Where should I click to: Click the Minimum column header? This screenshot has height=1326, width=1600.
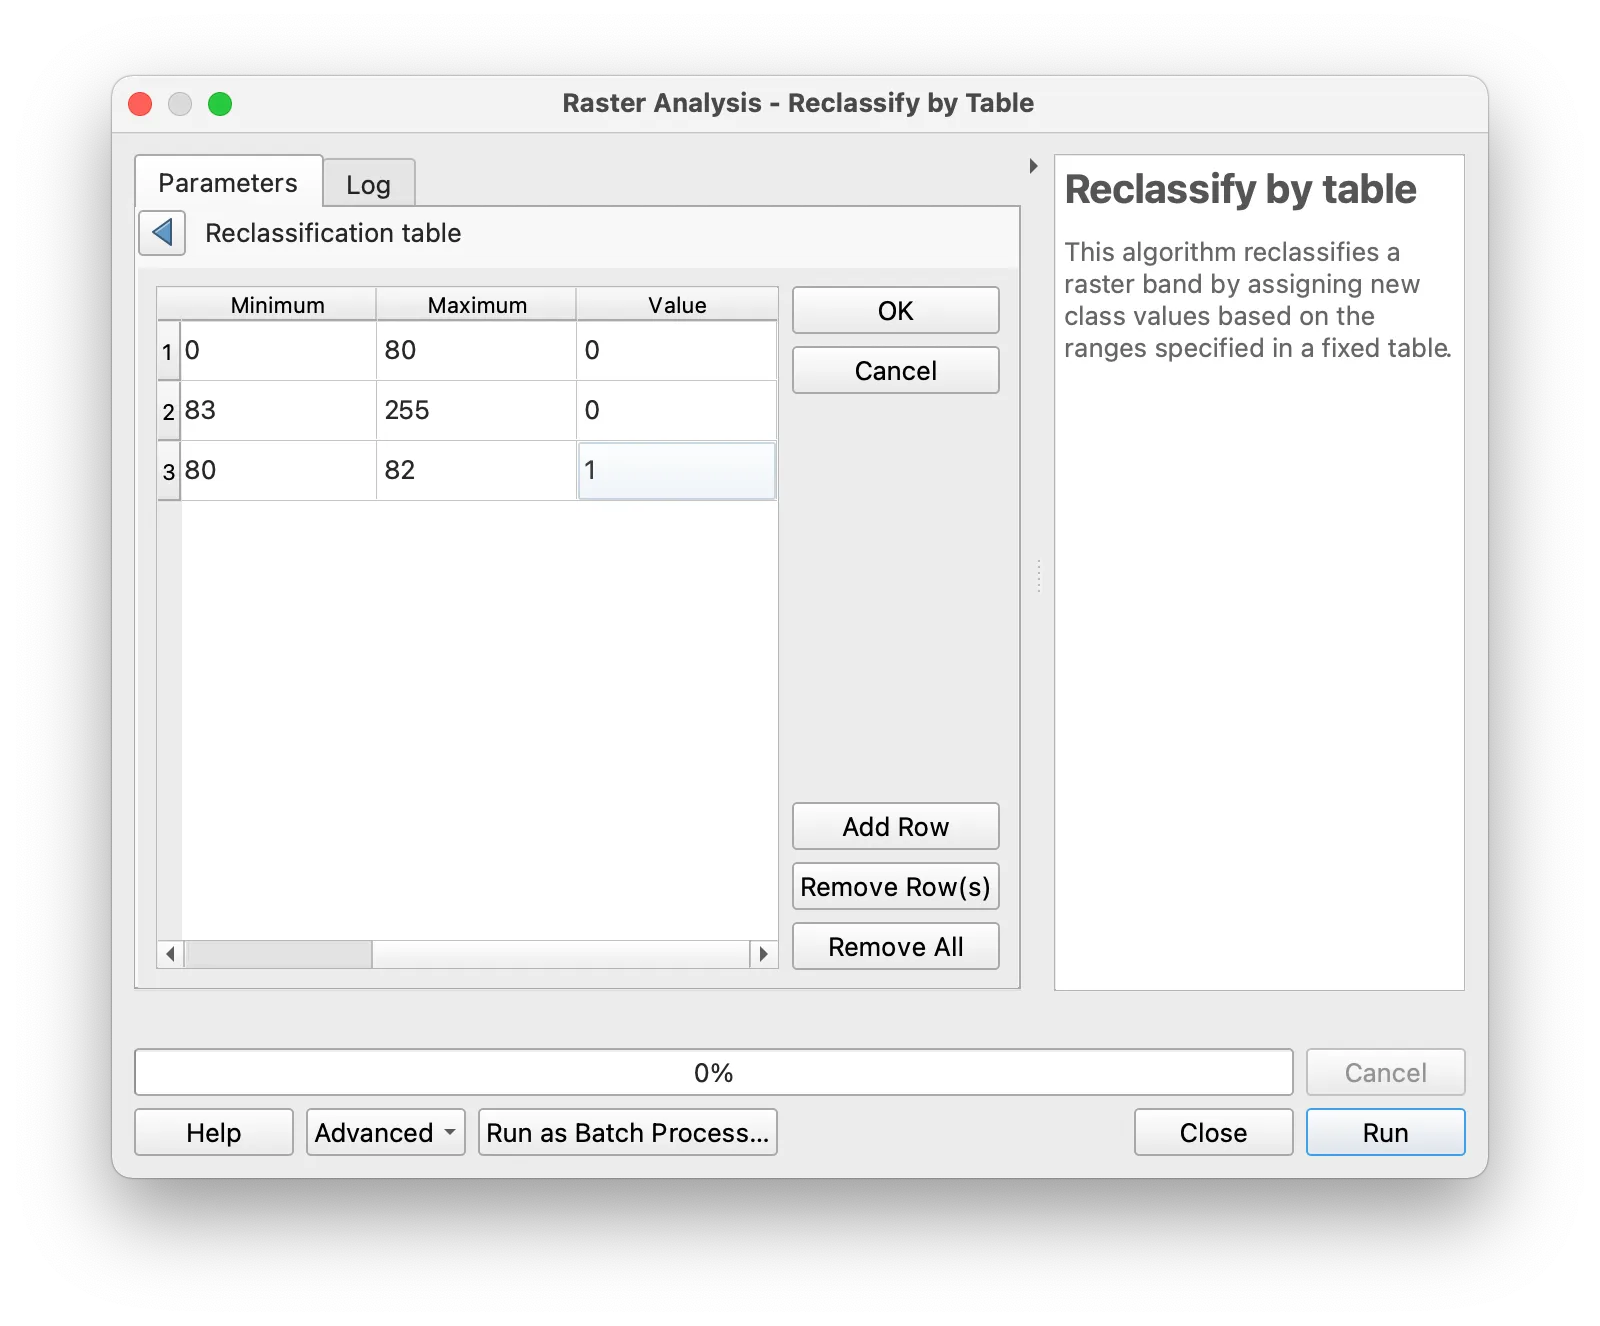(277, 305)
